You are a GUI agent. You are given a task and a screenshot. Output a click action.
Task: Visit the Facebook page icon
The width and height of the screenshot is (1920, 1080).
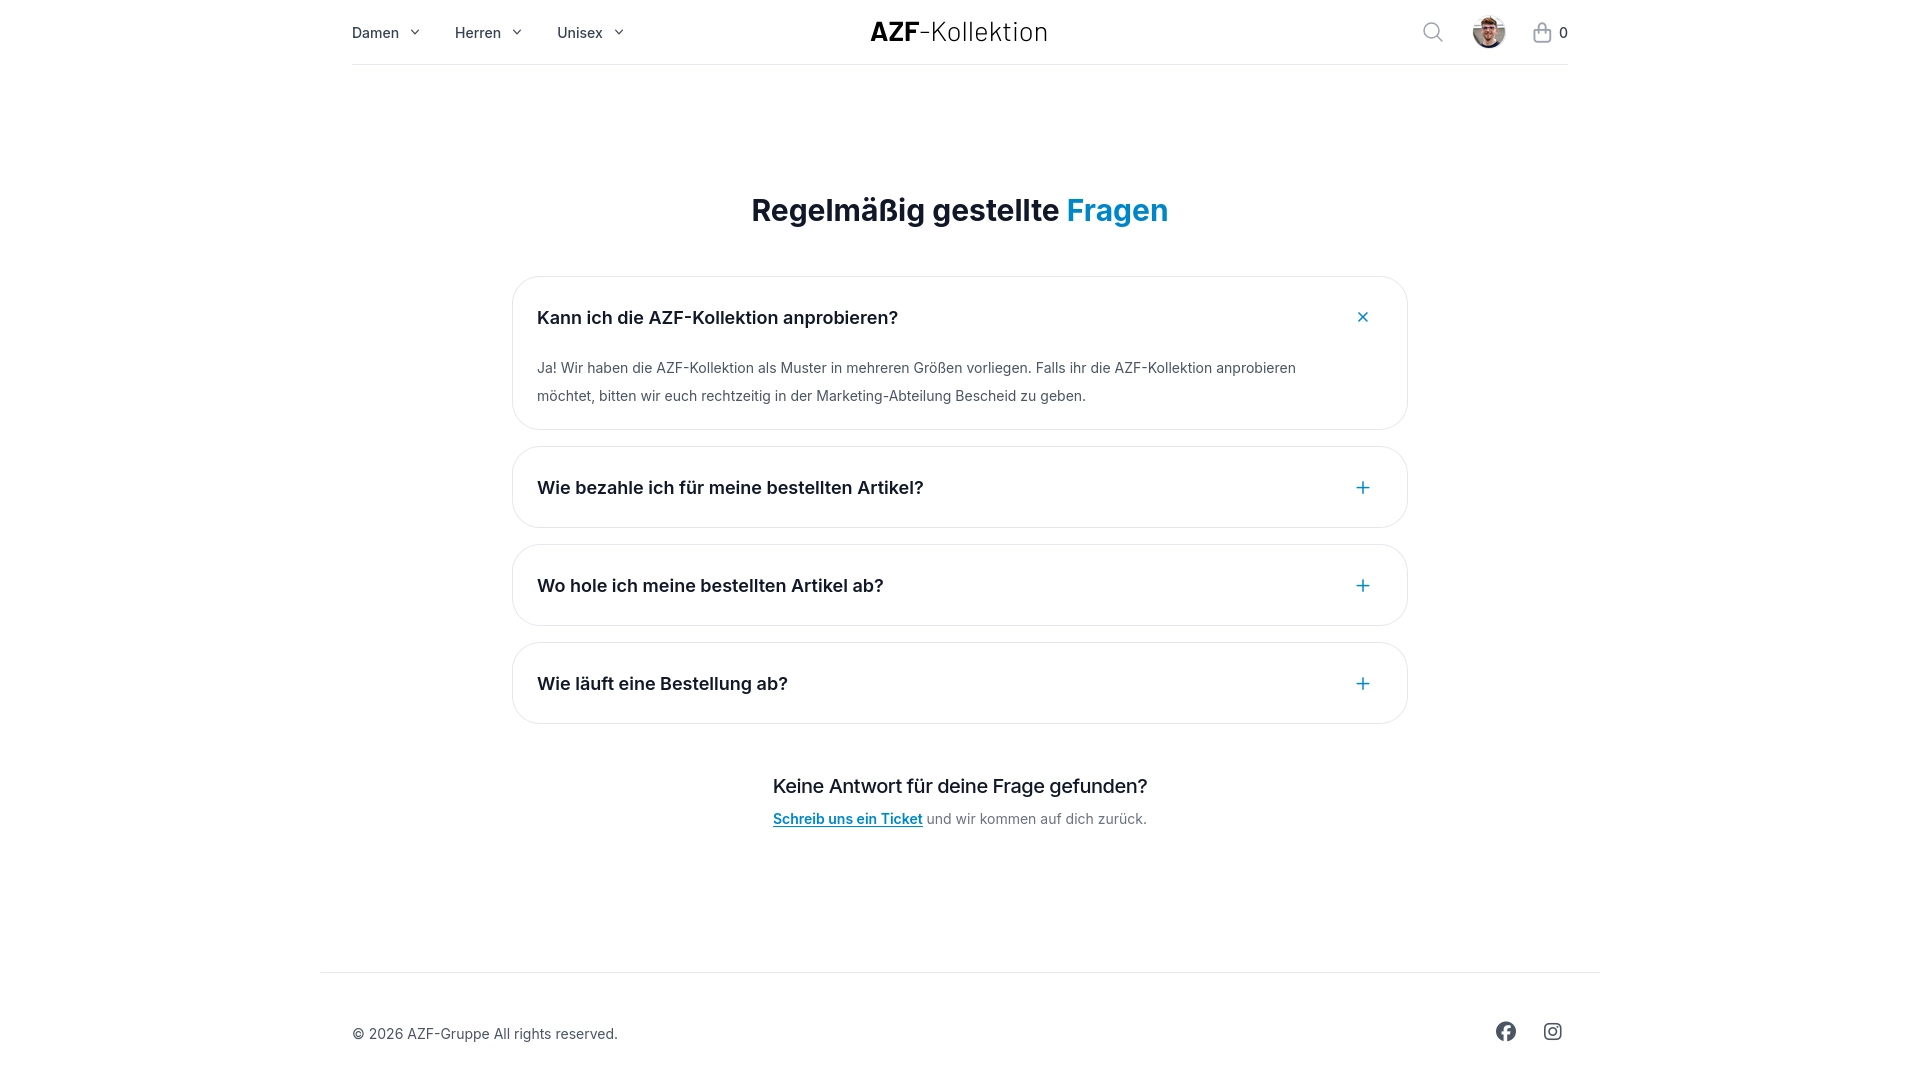pyautogui.click(x=1505, y=1031)
